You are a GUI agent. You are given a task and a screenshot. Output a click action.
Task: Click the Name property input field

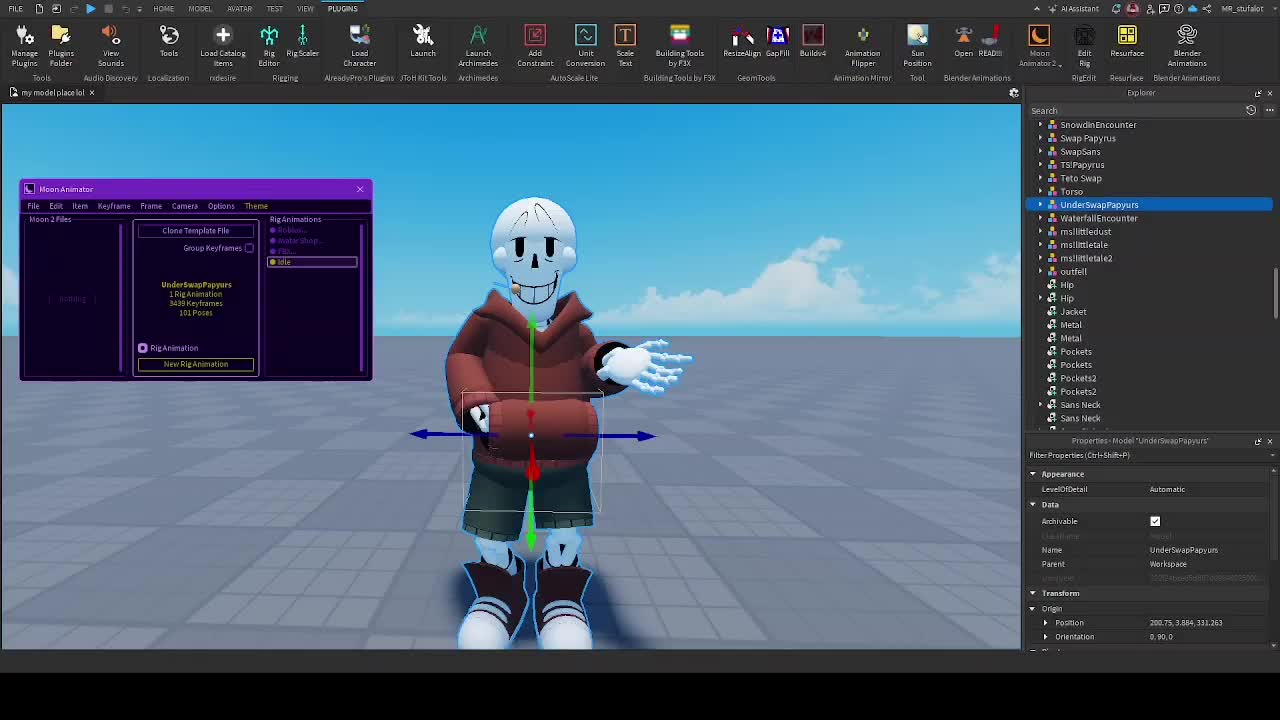point(1208,550)
